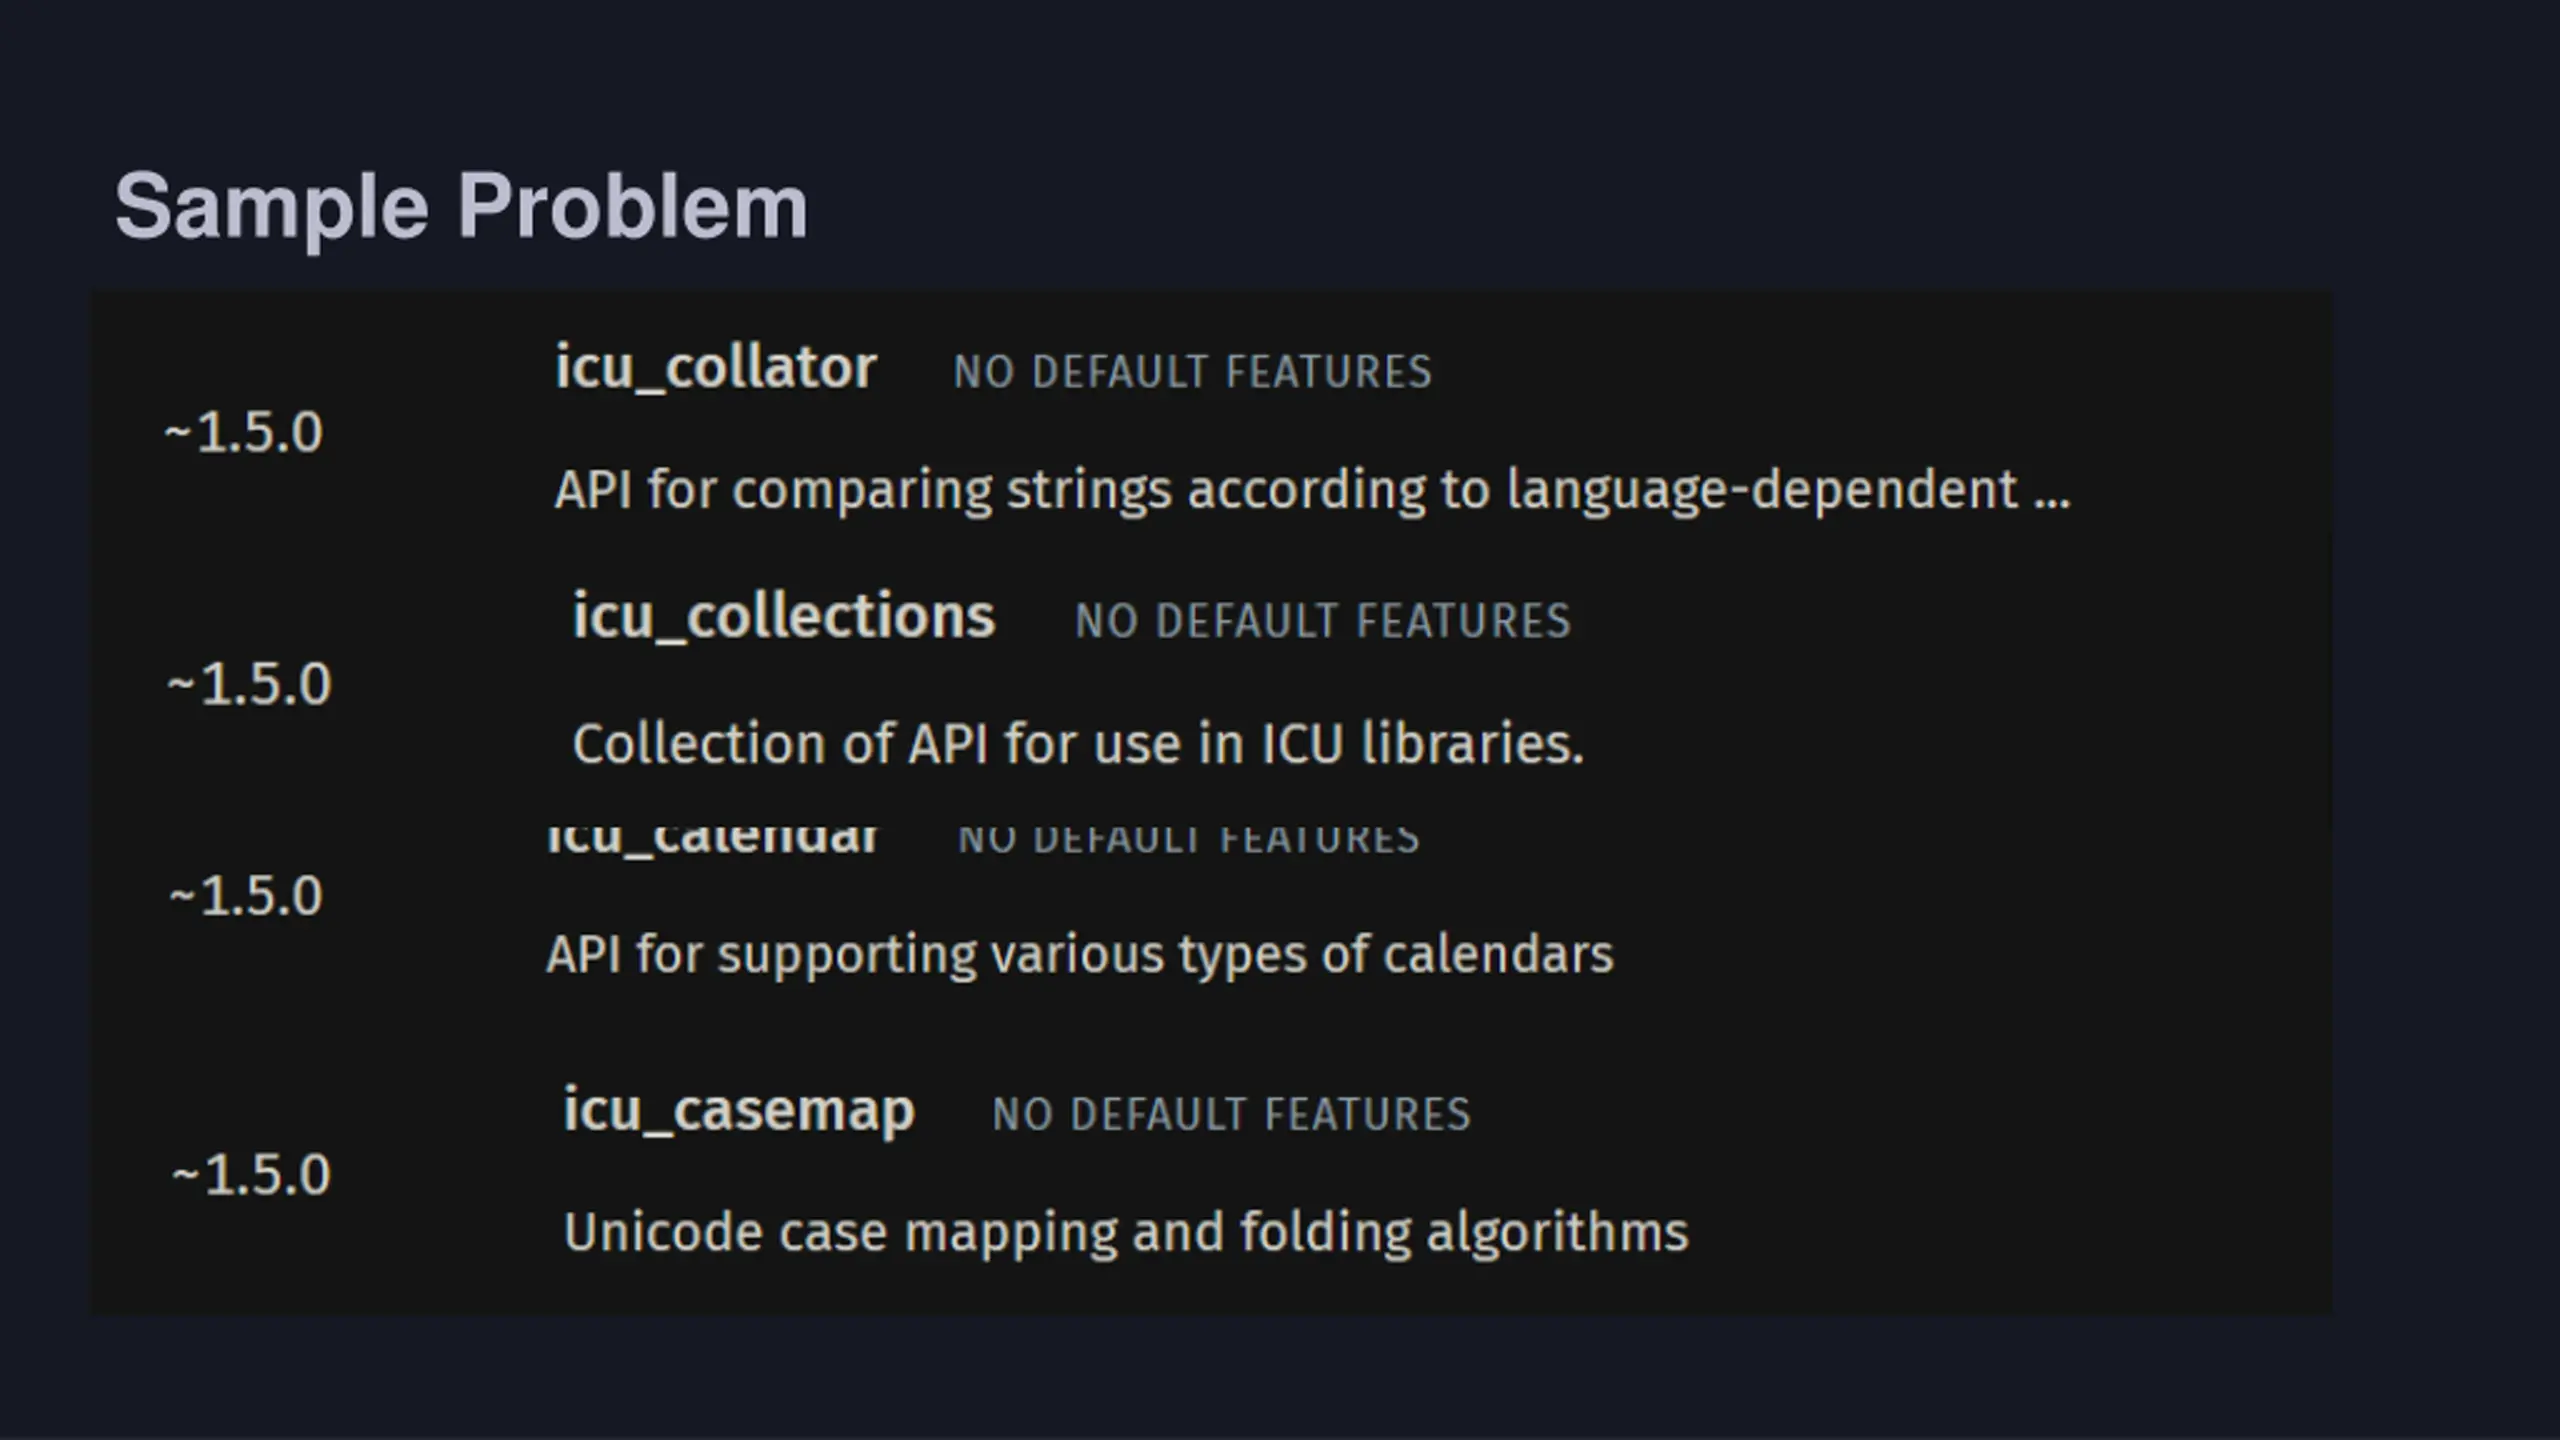2560x1440 pixels.
Task: Click 'Unicode case mapping and folding algorithms' text
Action: click(x=1126, y=1233)
